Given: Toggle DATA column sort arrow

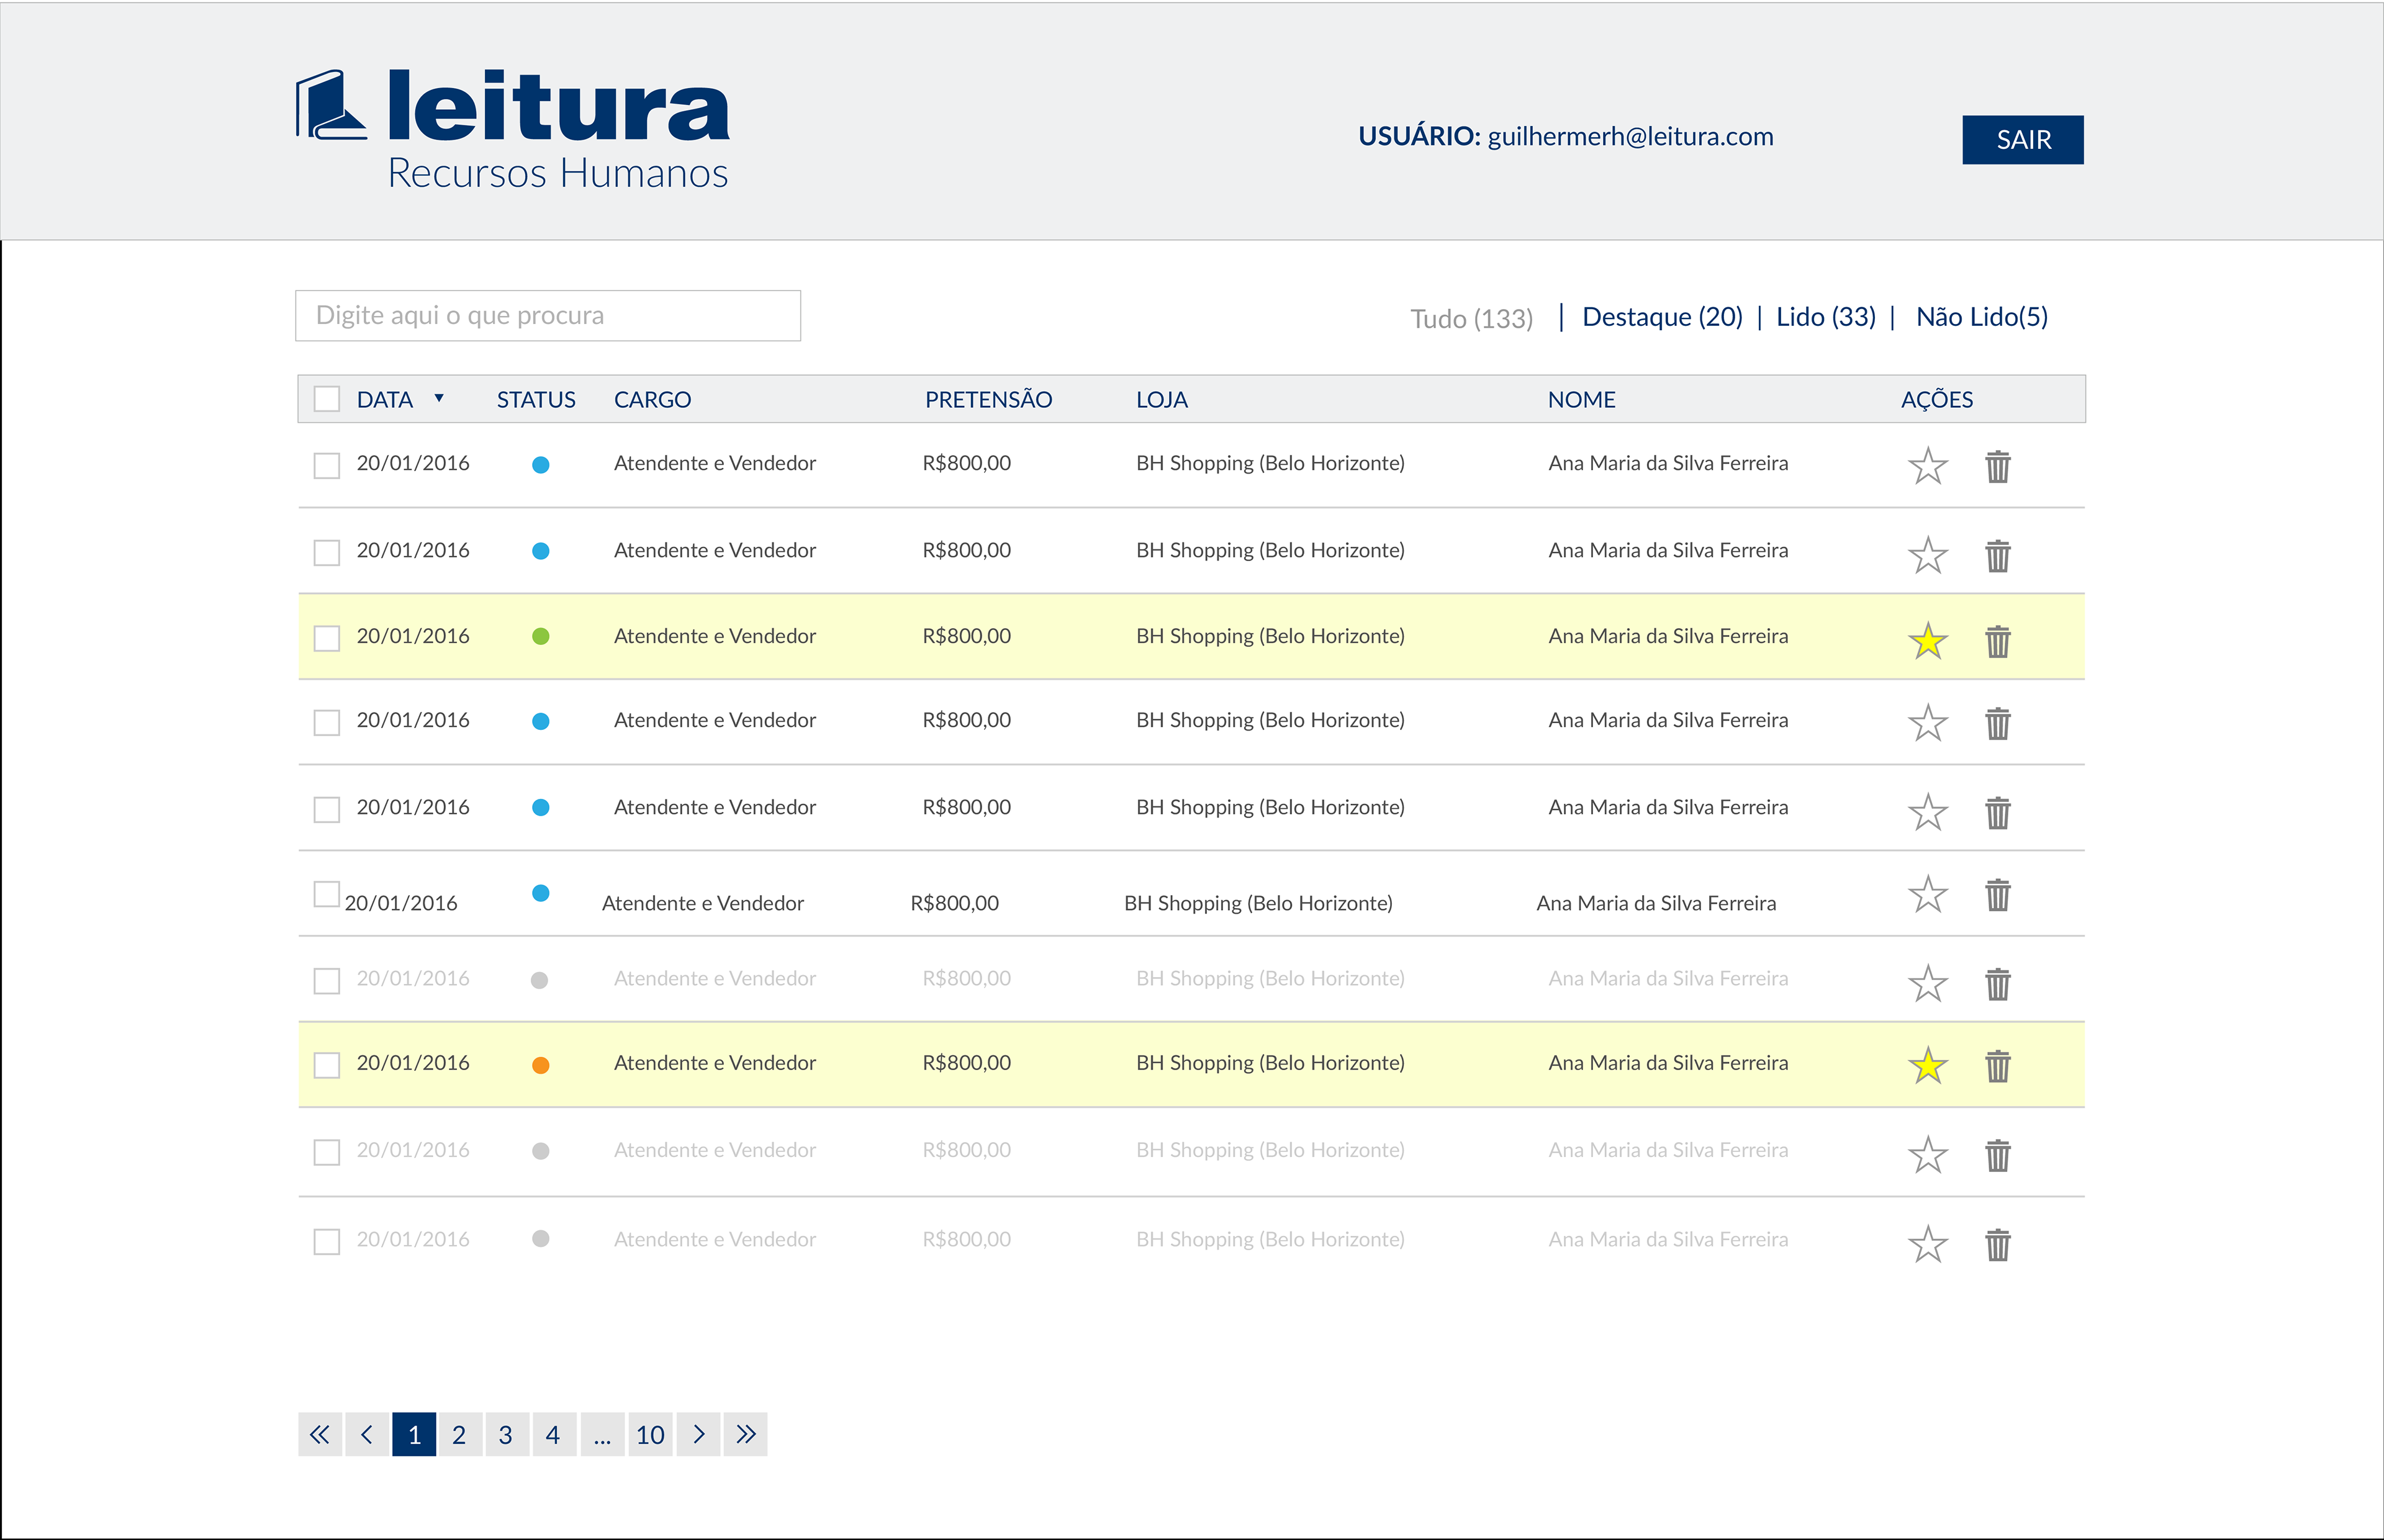Looking at the screenshot, I should tap(438, 399).
